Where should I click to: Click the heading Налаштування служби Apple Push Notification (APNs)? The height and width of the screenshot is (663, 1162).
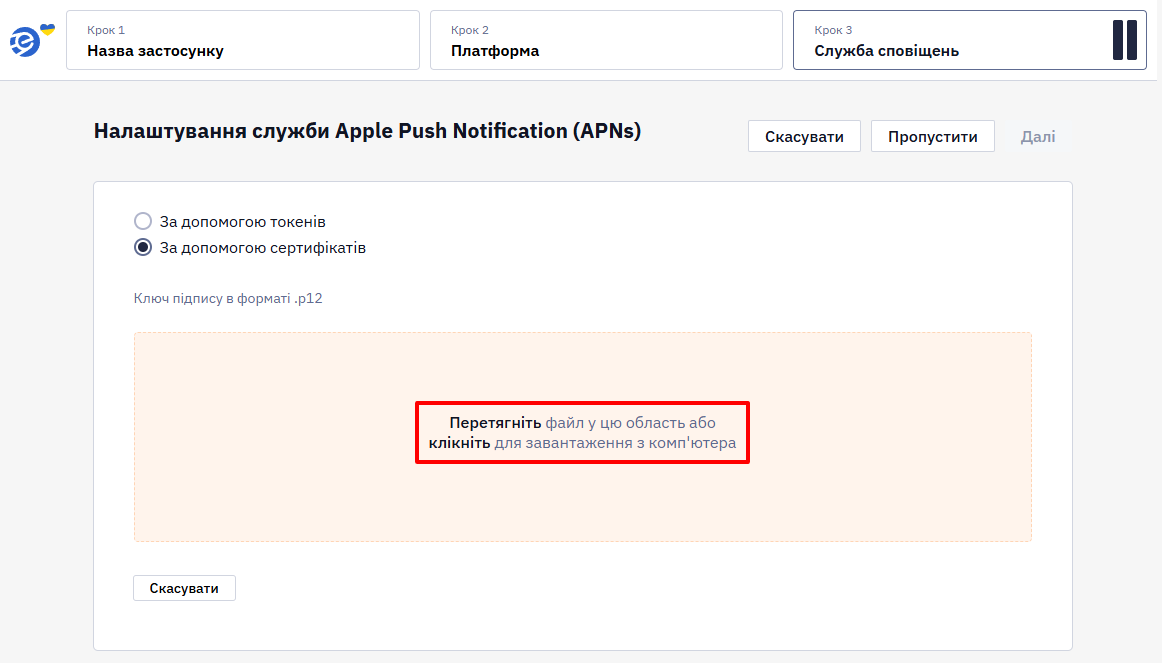[368, 131]
